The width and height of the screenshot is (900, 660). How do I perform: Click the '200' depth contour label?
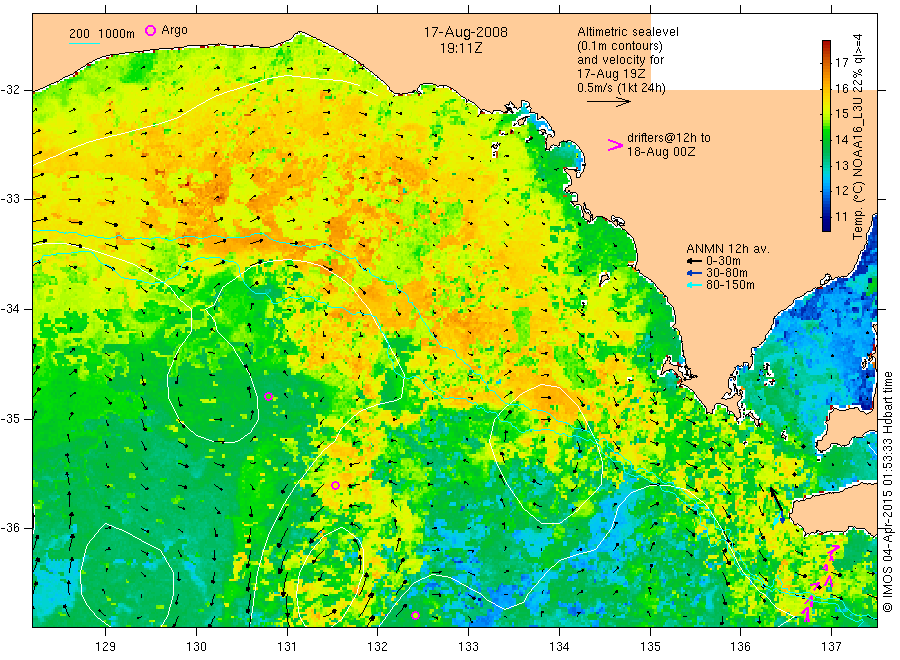tap(79, 33)
